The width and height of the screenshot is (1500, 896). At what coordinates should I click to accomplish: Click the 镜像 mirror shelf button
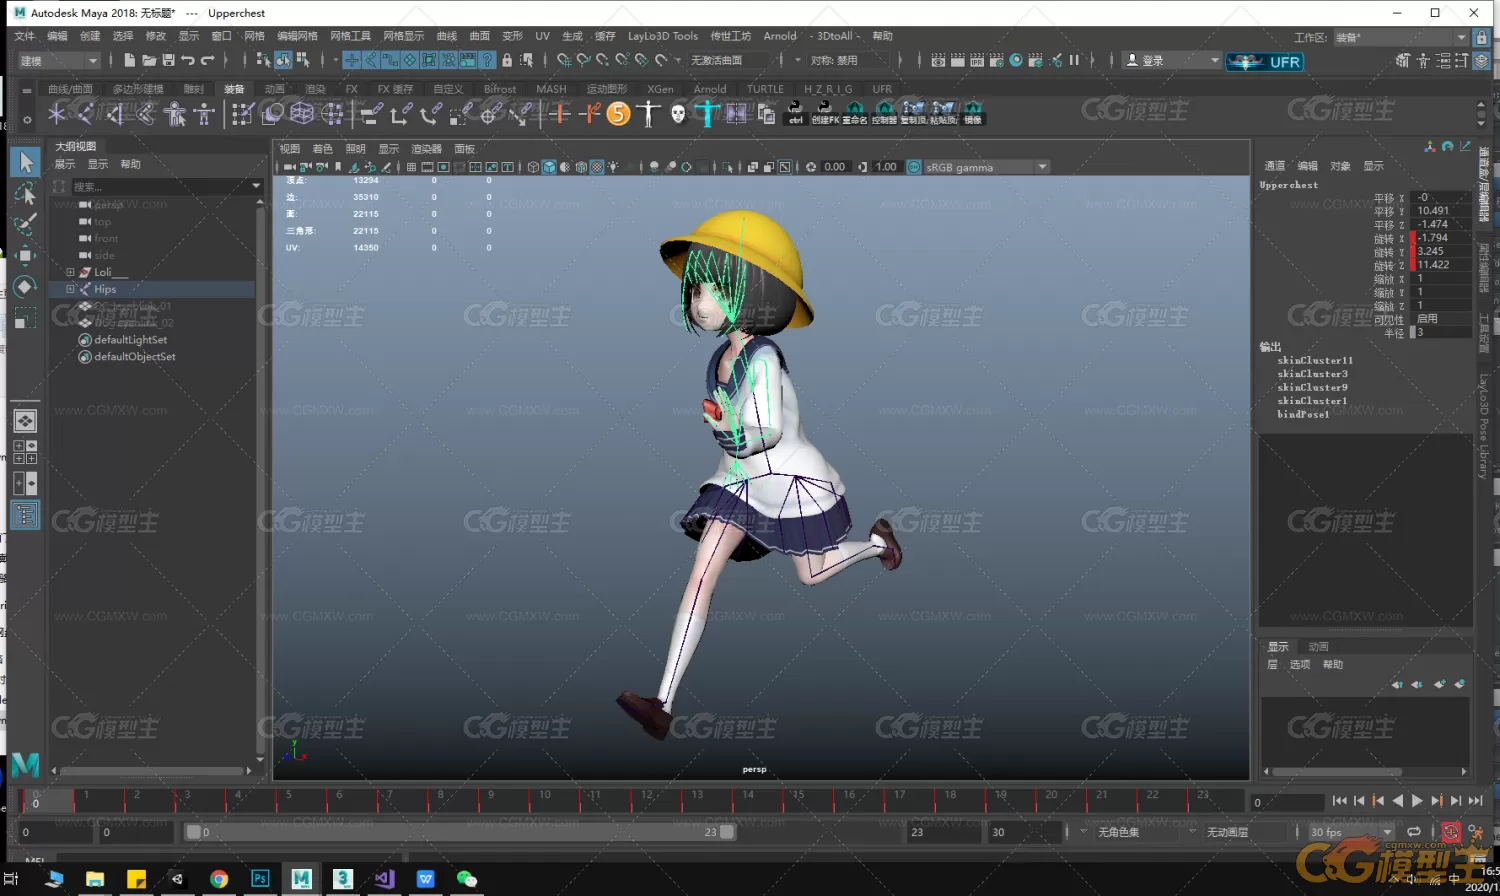click(x=973, y=112)
